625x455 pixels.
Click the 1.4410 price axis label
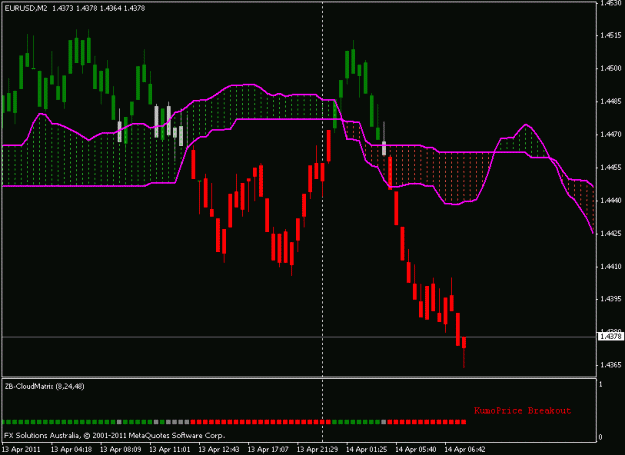click(x=610, y=267)
